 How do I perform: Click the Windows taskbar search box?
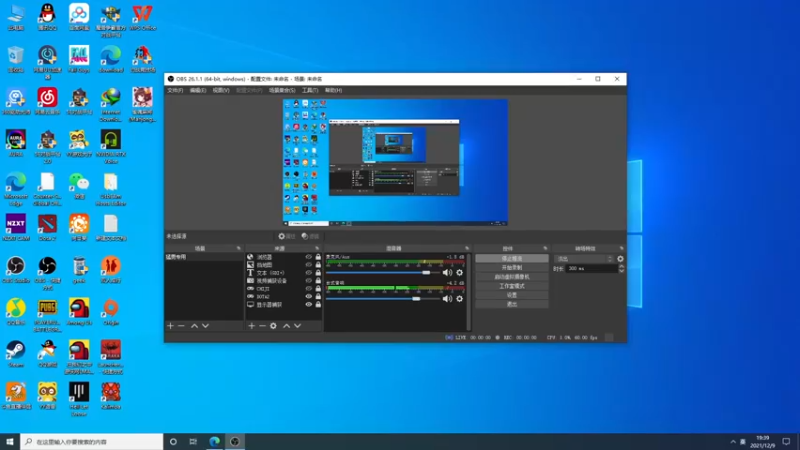tap(91, 442)
